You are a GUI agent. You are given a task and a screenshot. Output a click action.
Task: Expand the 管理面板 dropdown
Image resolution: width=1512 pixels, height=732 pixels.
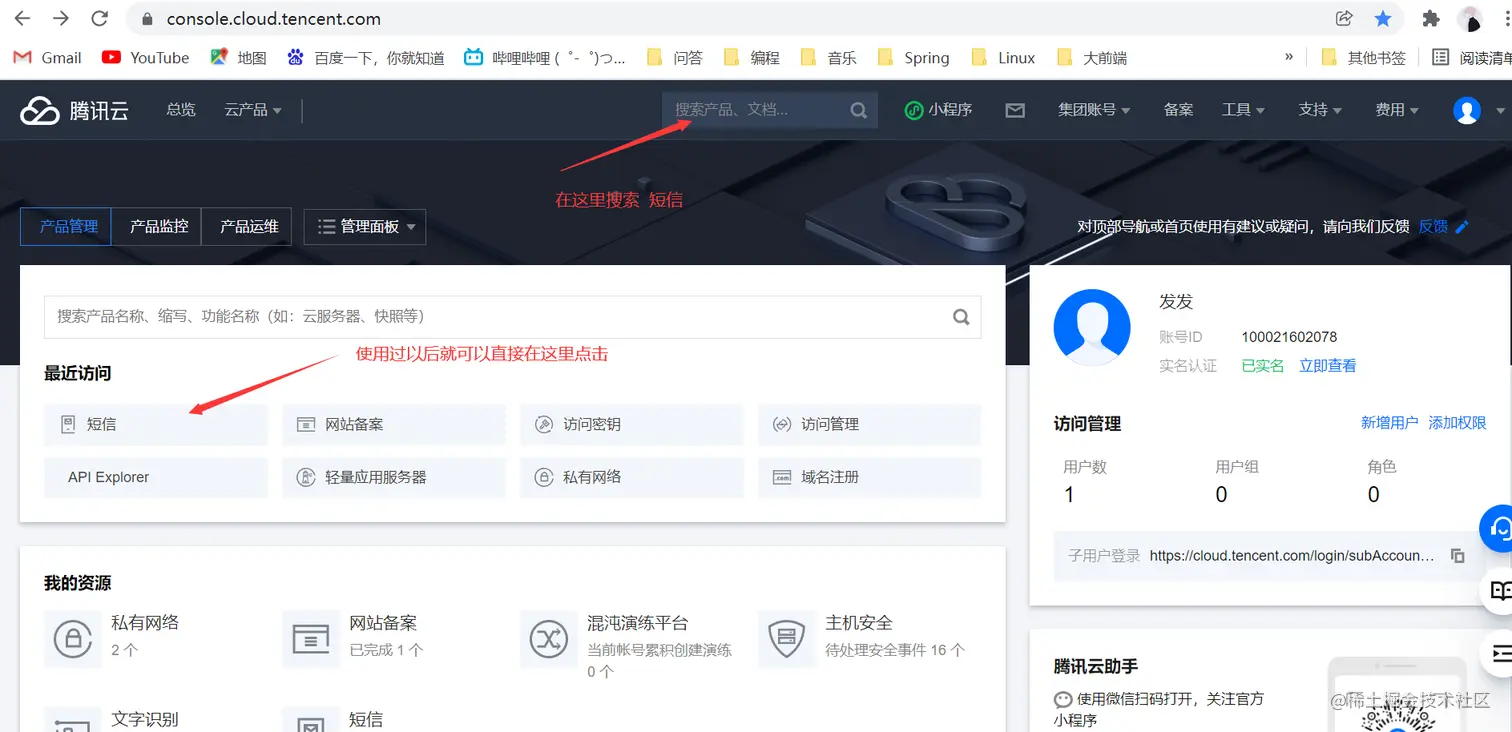[365, 227]
